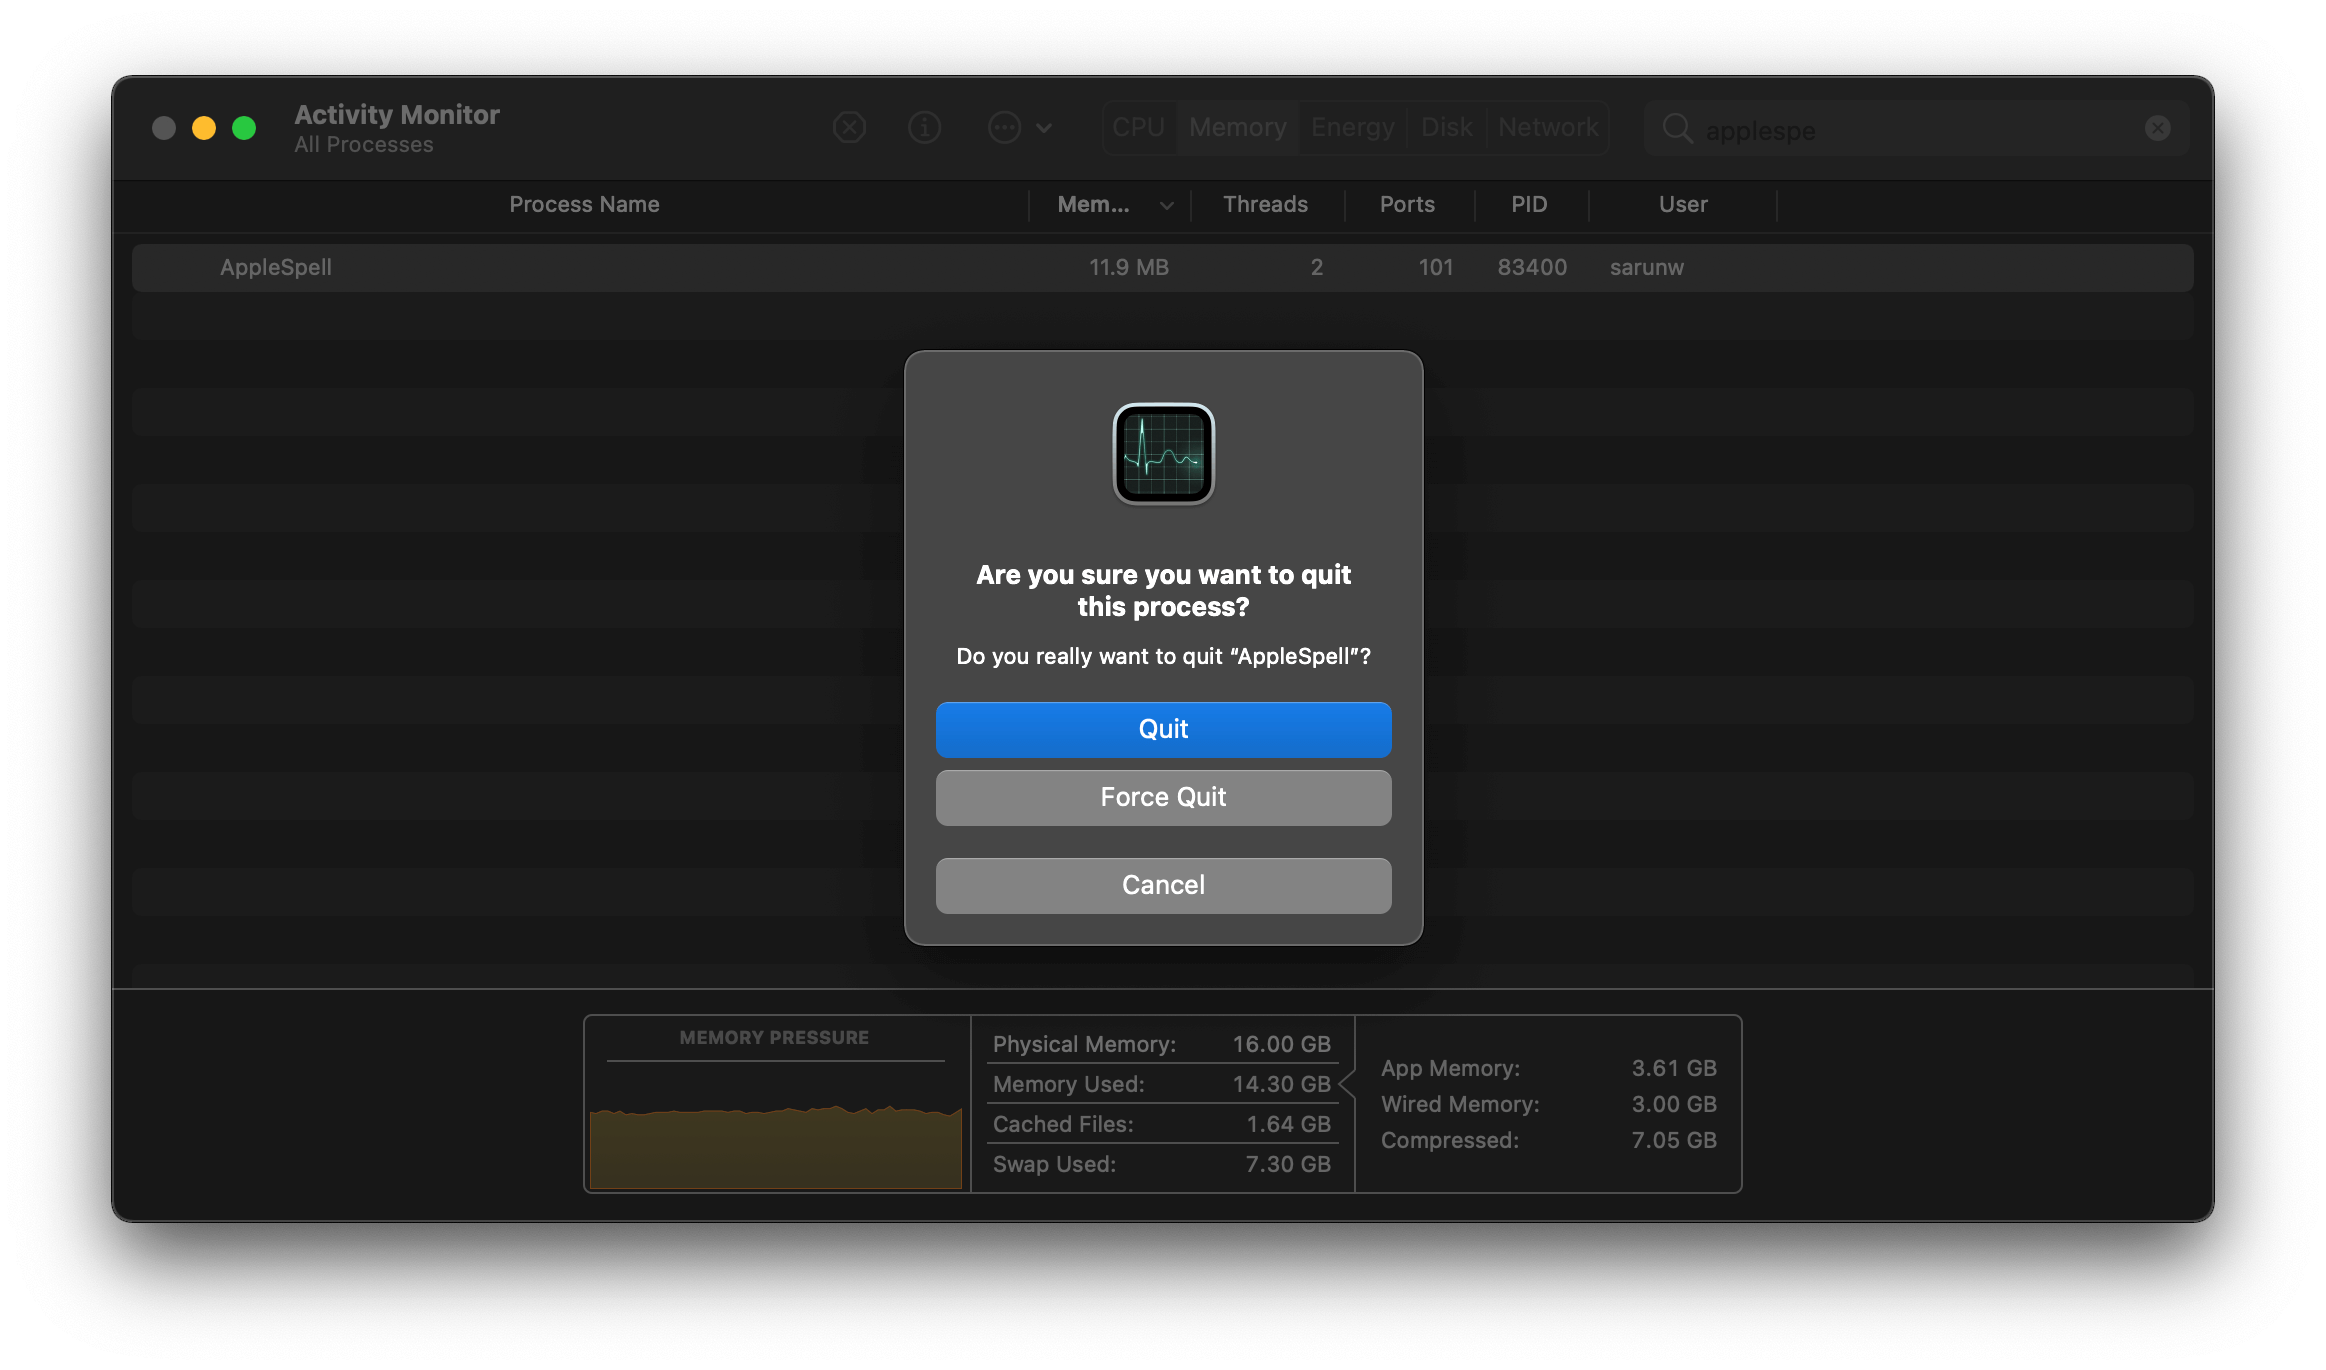Sort by Process Name column header

coord(584,205)
